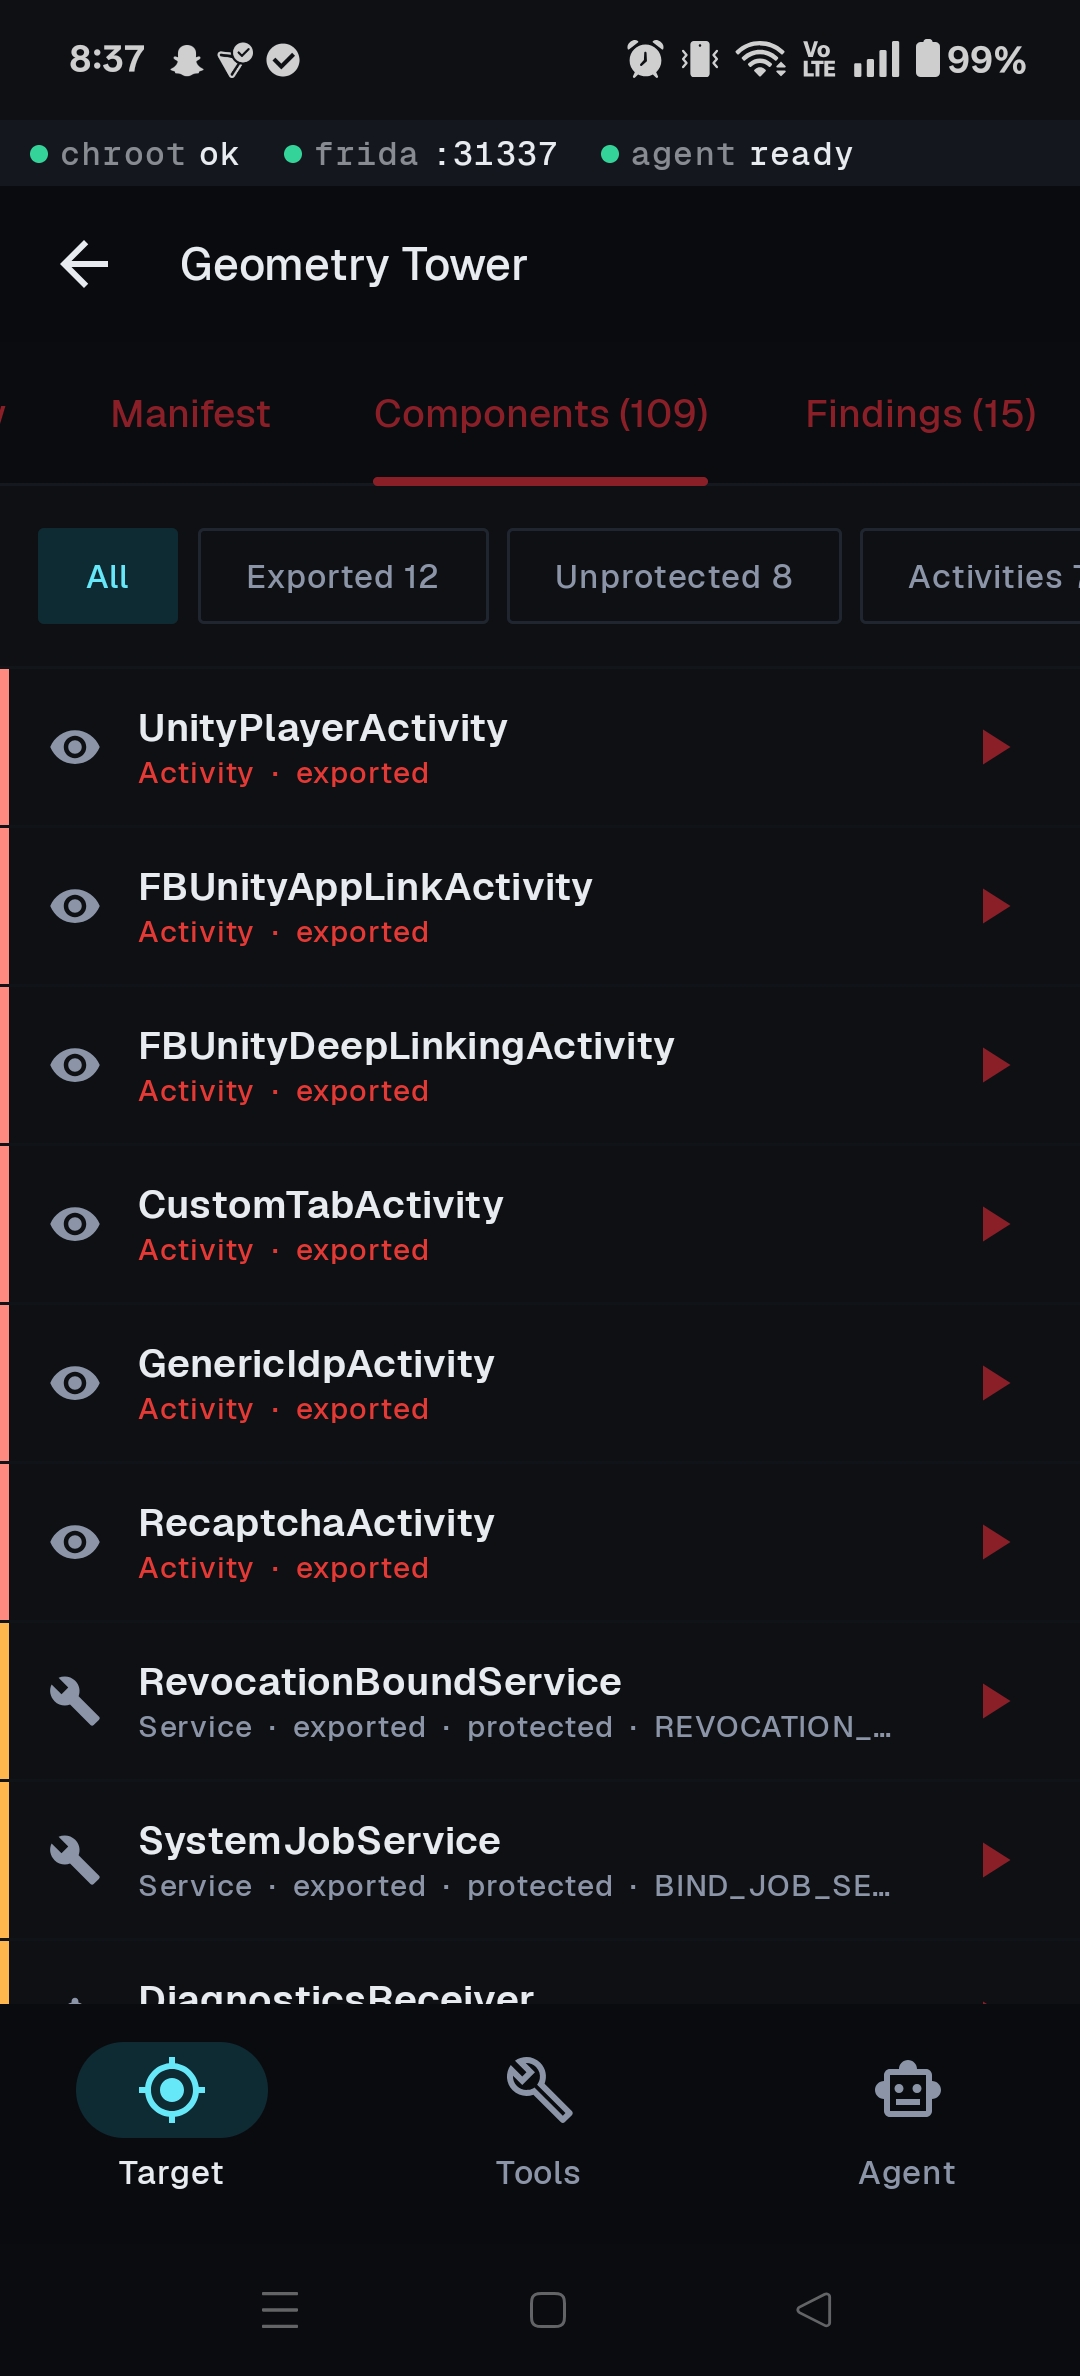Image resolution: width=1080 pixels, height=2376 pixels.
Task: Tap Android recent apps navigation icon
Action: click(x=280, y=2310)
